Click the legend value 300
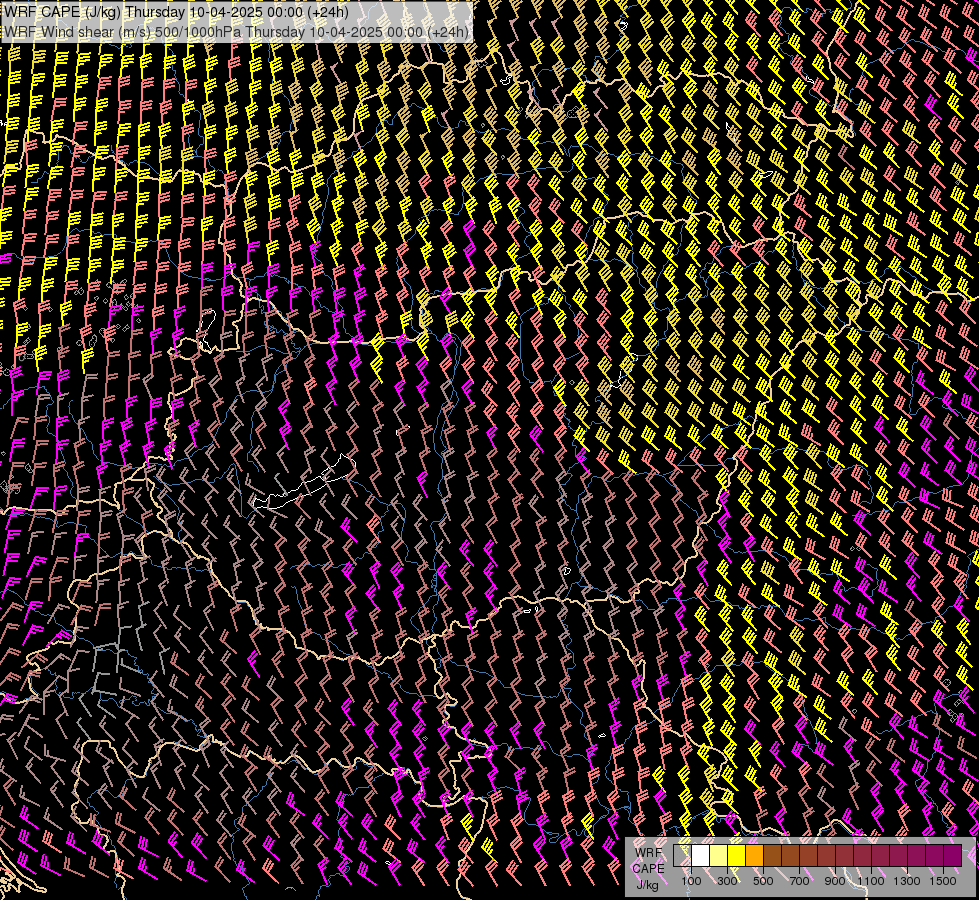This screenshot has width=979, height=900. coord(727,881)
